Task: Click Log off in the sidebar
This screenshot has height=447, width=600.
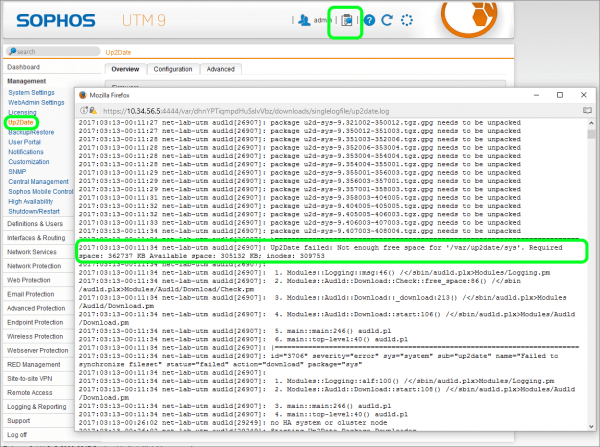Action: 17,435
